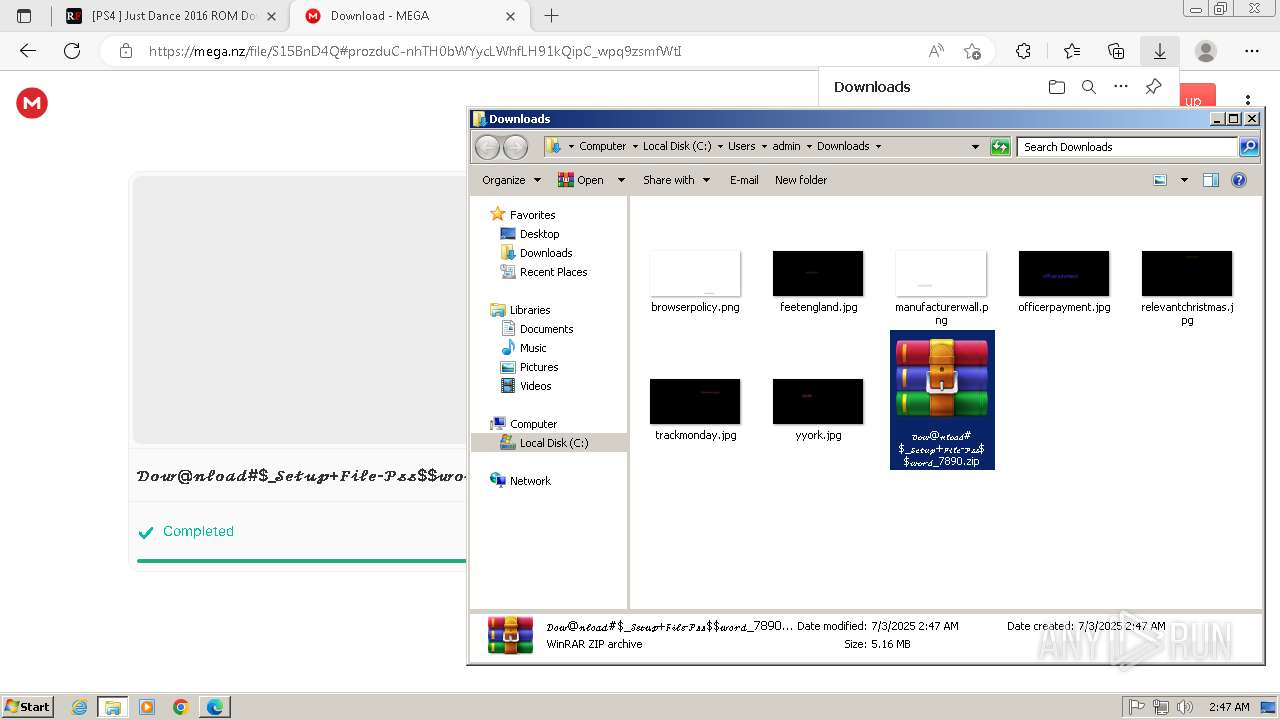
Task: Select Documents library
Action: point(546,329)
